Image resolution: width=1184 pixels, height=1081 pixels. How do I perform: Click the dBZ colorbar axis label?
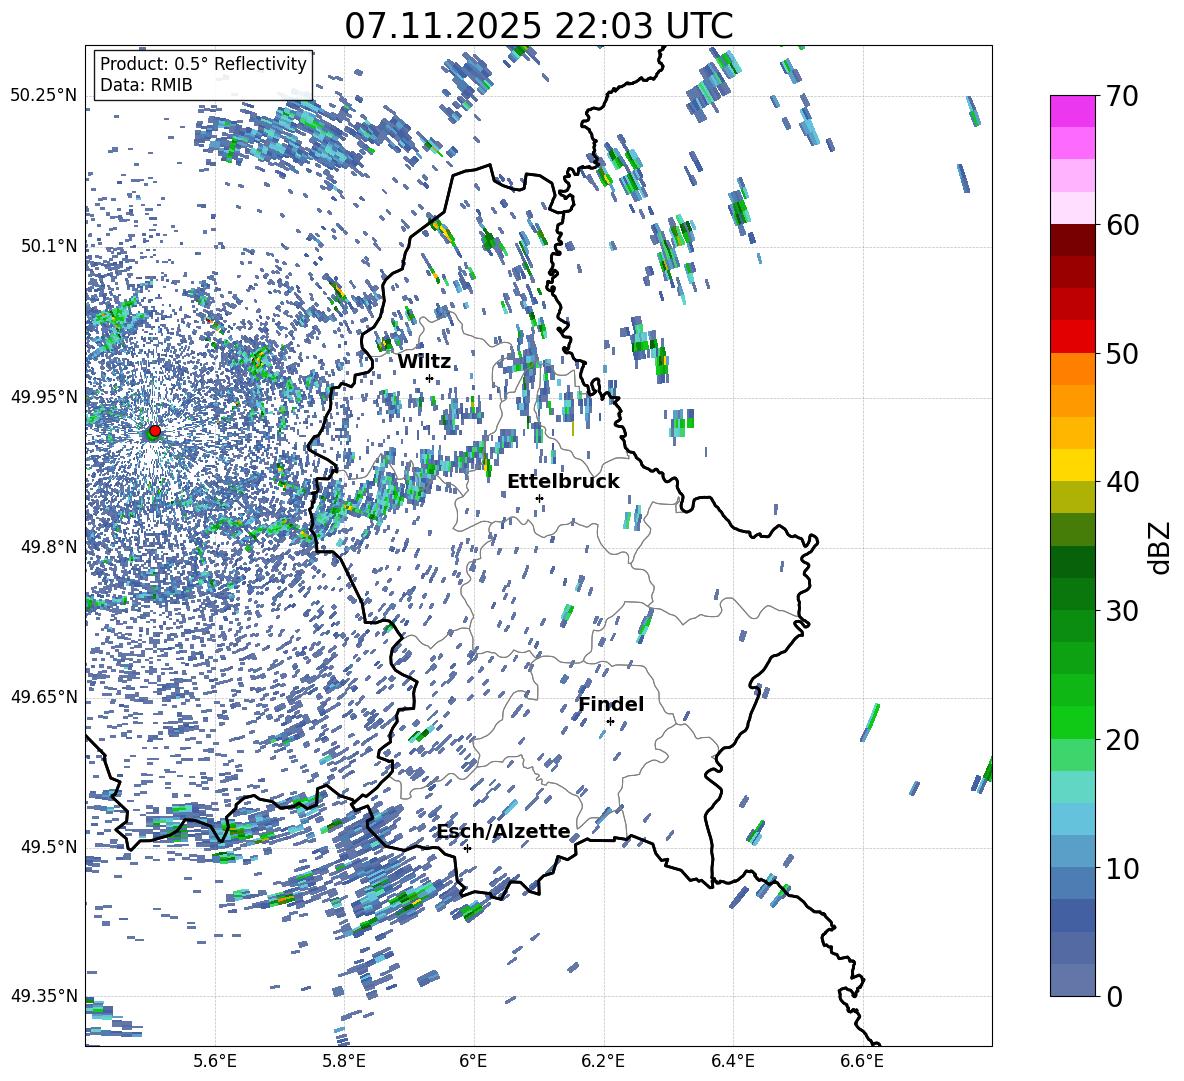(1161, 547)
